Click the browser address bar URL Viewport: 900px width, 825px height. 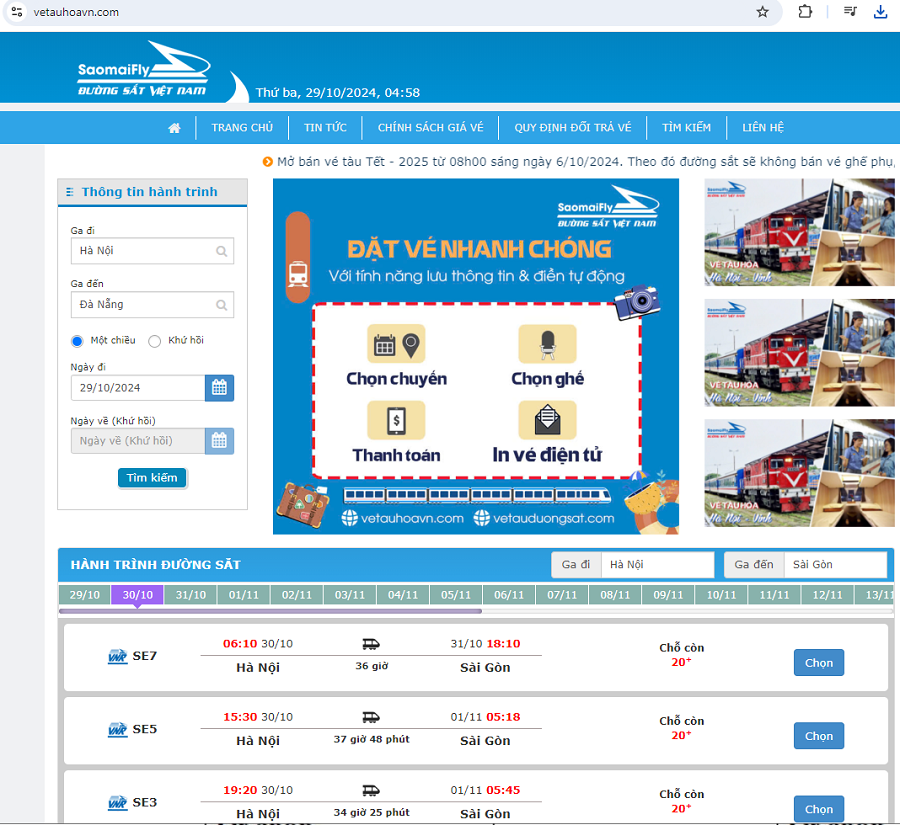click(76, 12)
